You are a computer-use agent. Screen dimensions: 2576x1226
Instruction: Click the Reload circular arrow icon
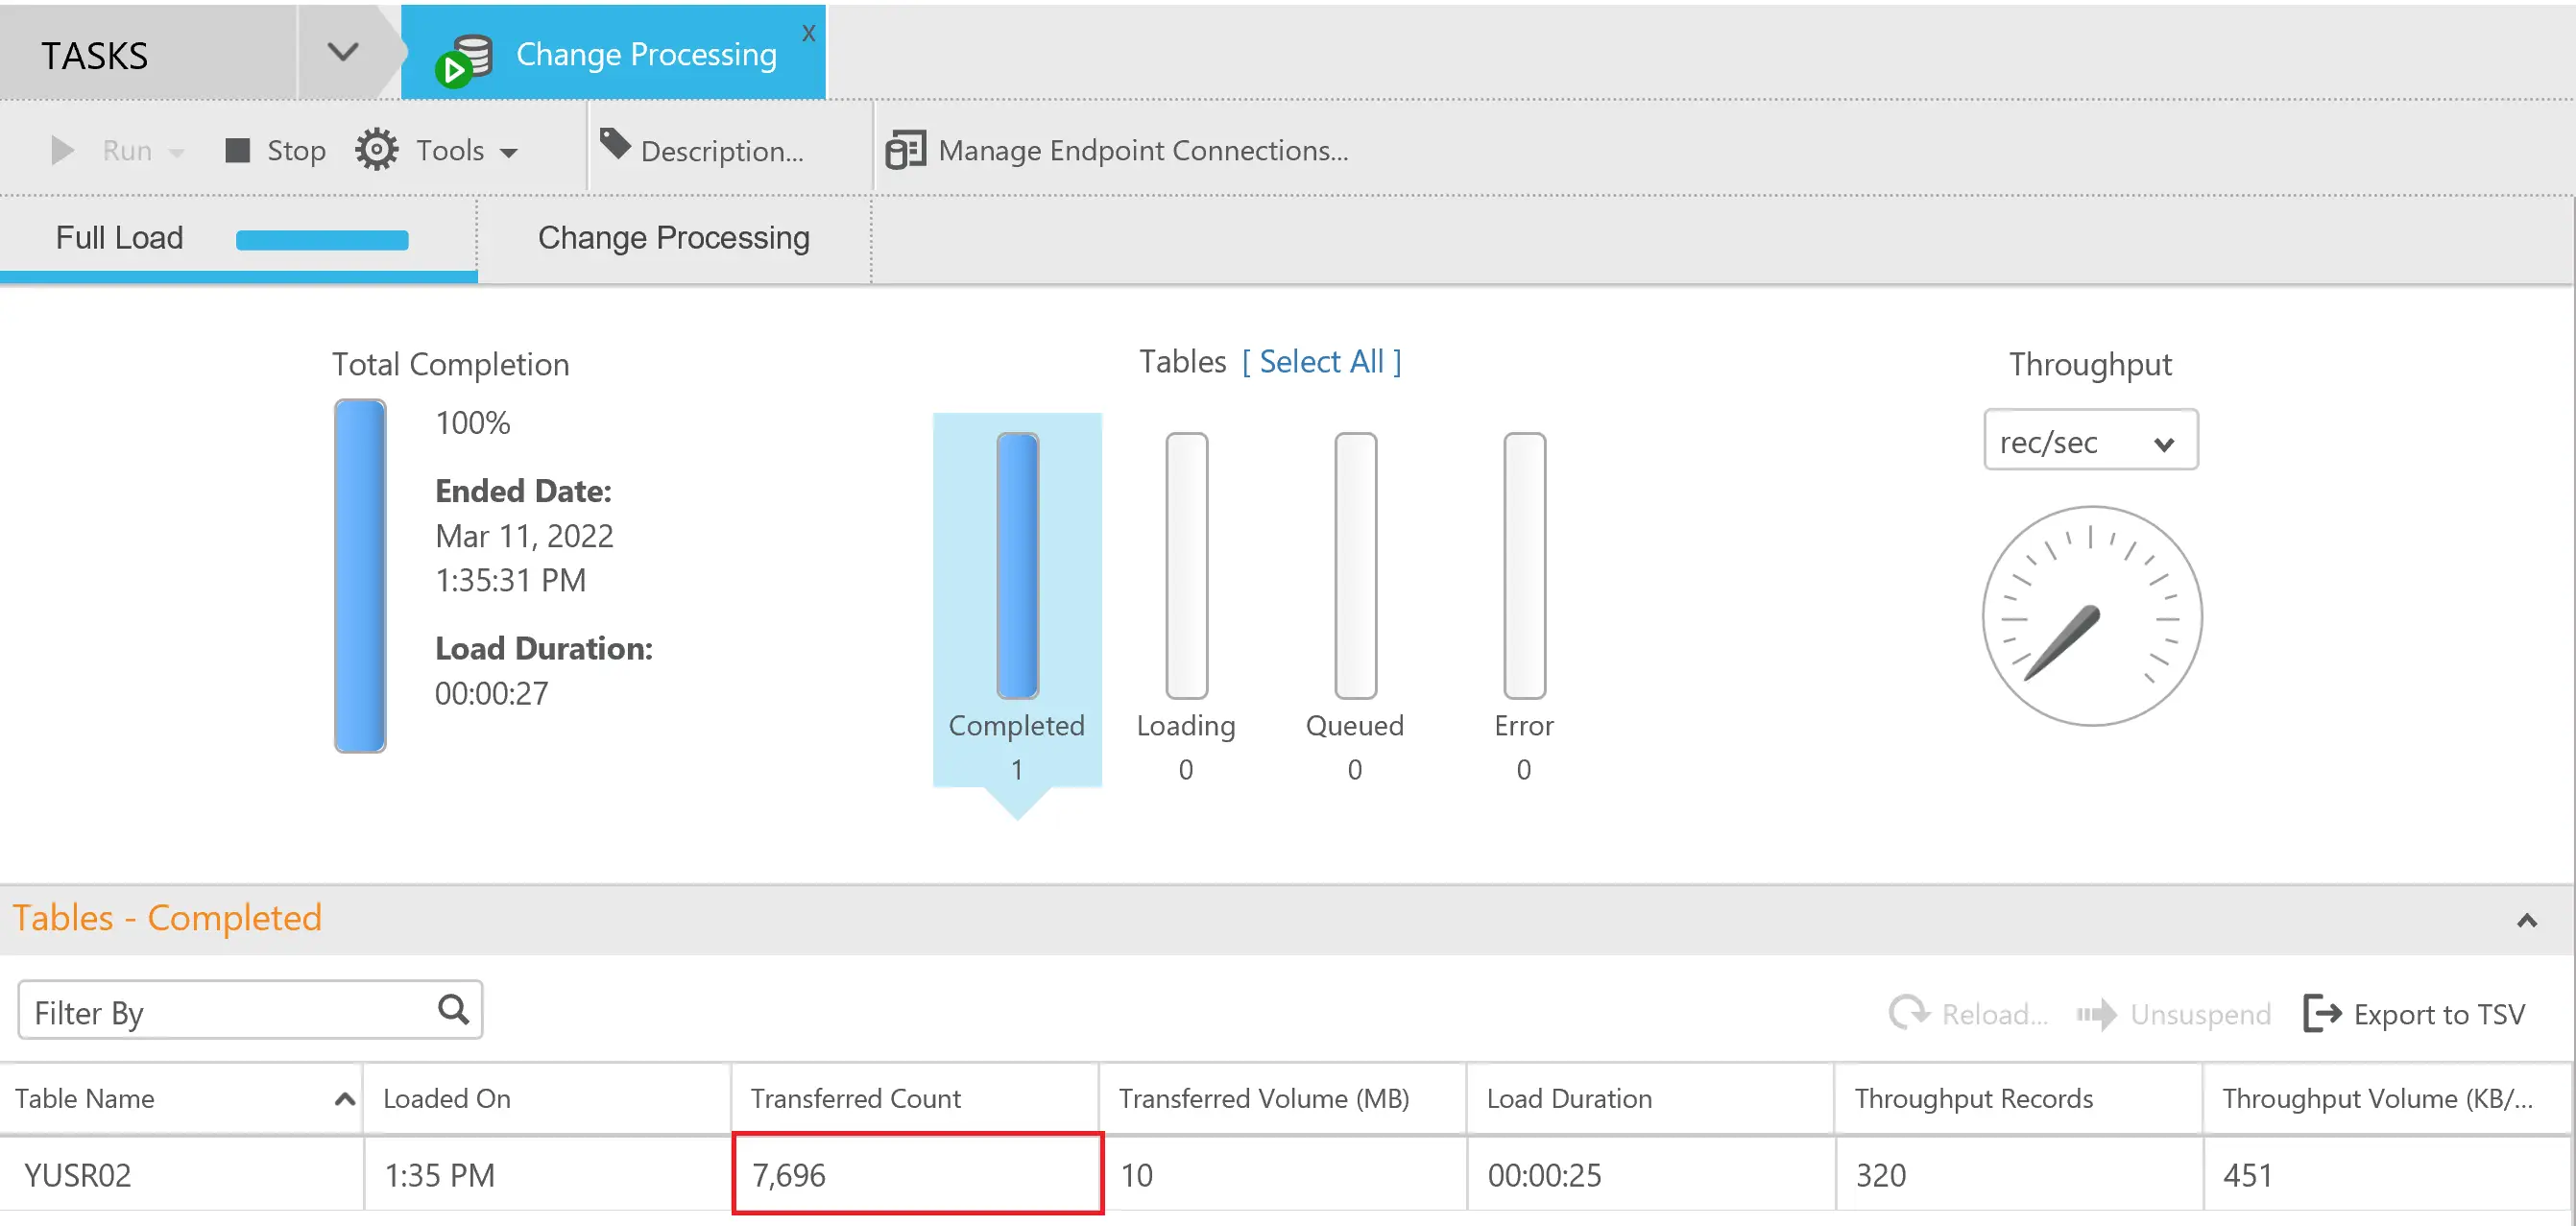click(1908, 1013)
